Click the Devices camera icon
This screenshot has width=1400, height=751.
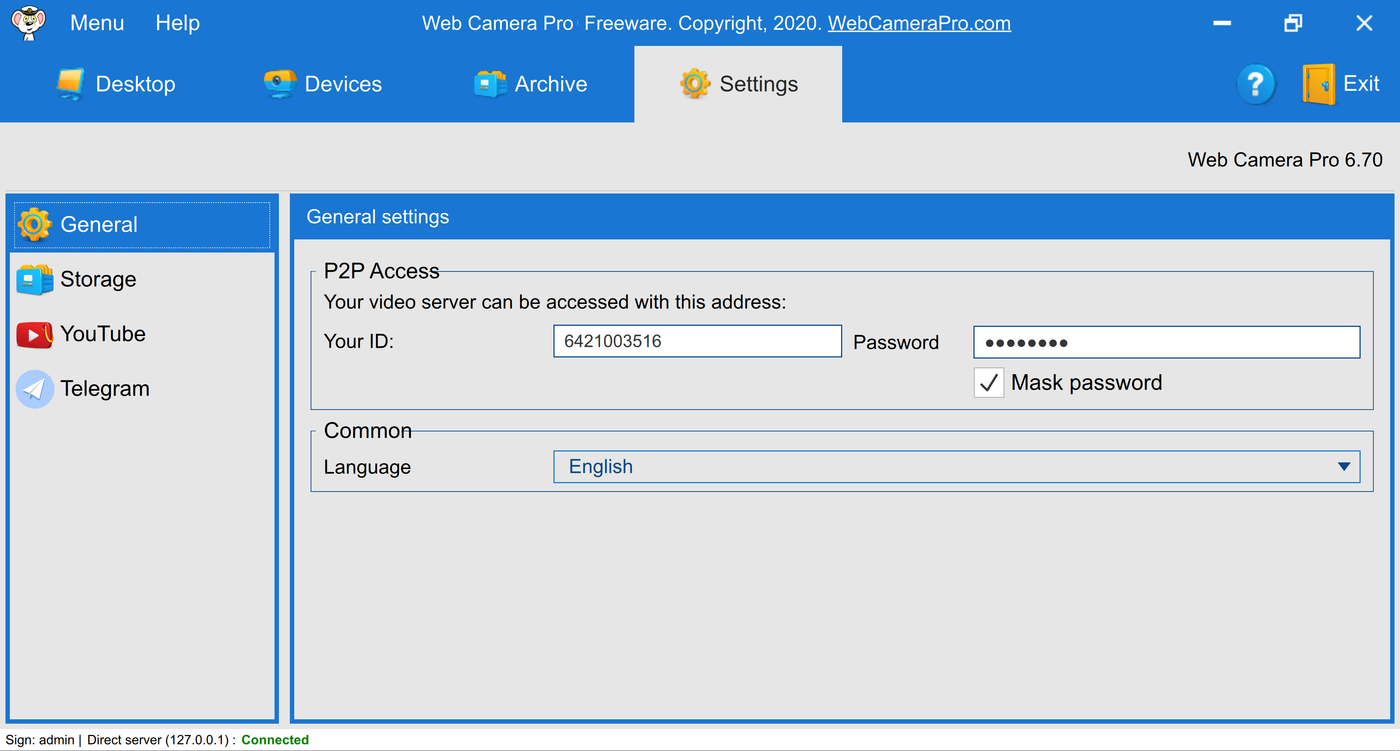279,84
